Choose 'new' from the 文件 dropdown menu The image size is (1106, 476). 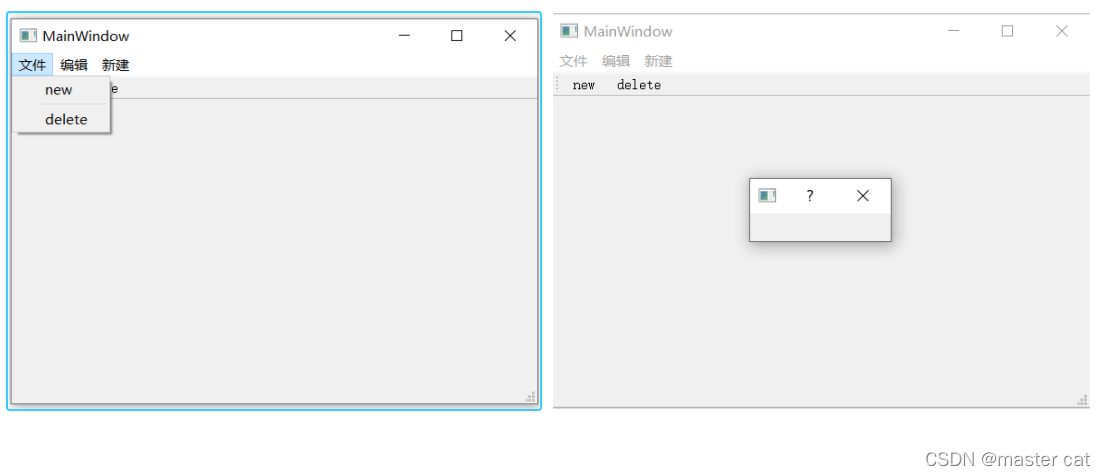tap(61, 90)
